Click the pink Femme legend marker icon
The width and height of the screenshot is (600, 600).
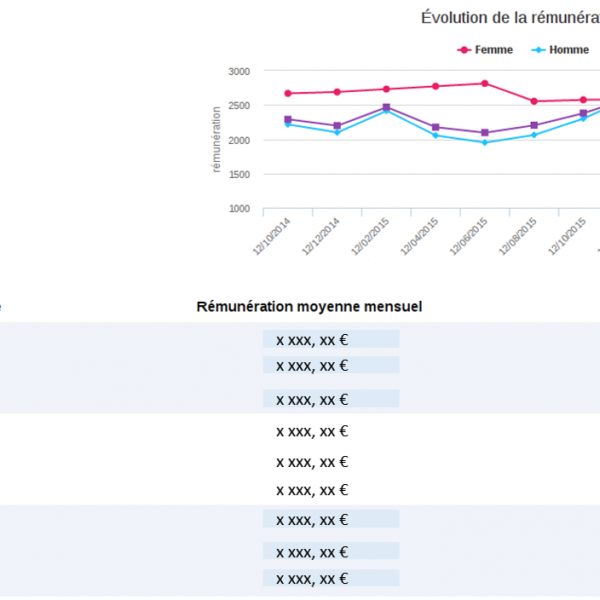[x=464, y=49]
